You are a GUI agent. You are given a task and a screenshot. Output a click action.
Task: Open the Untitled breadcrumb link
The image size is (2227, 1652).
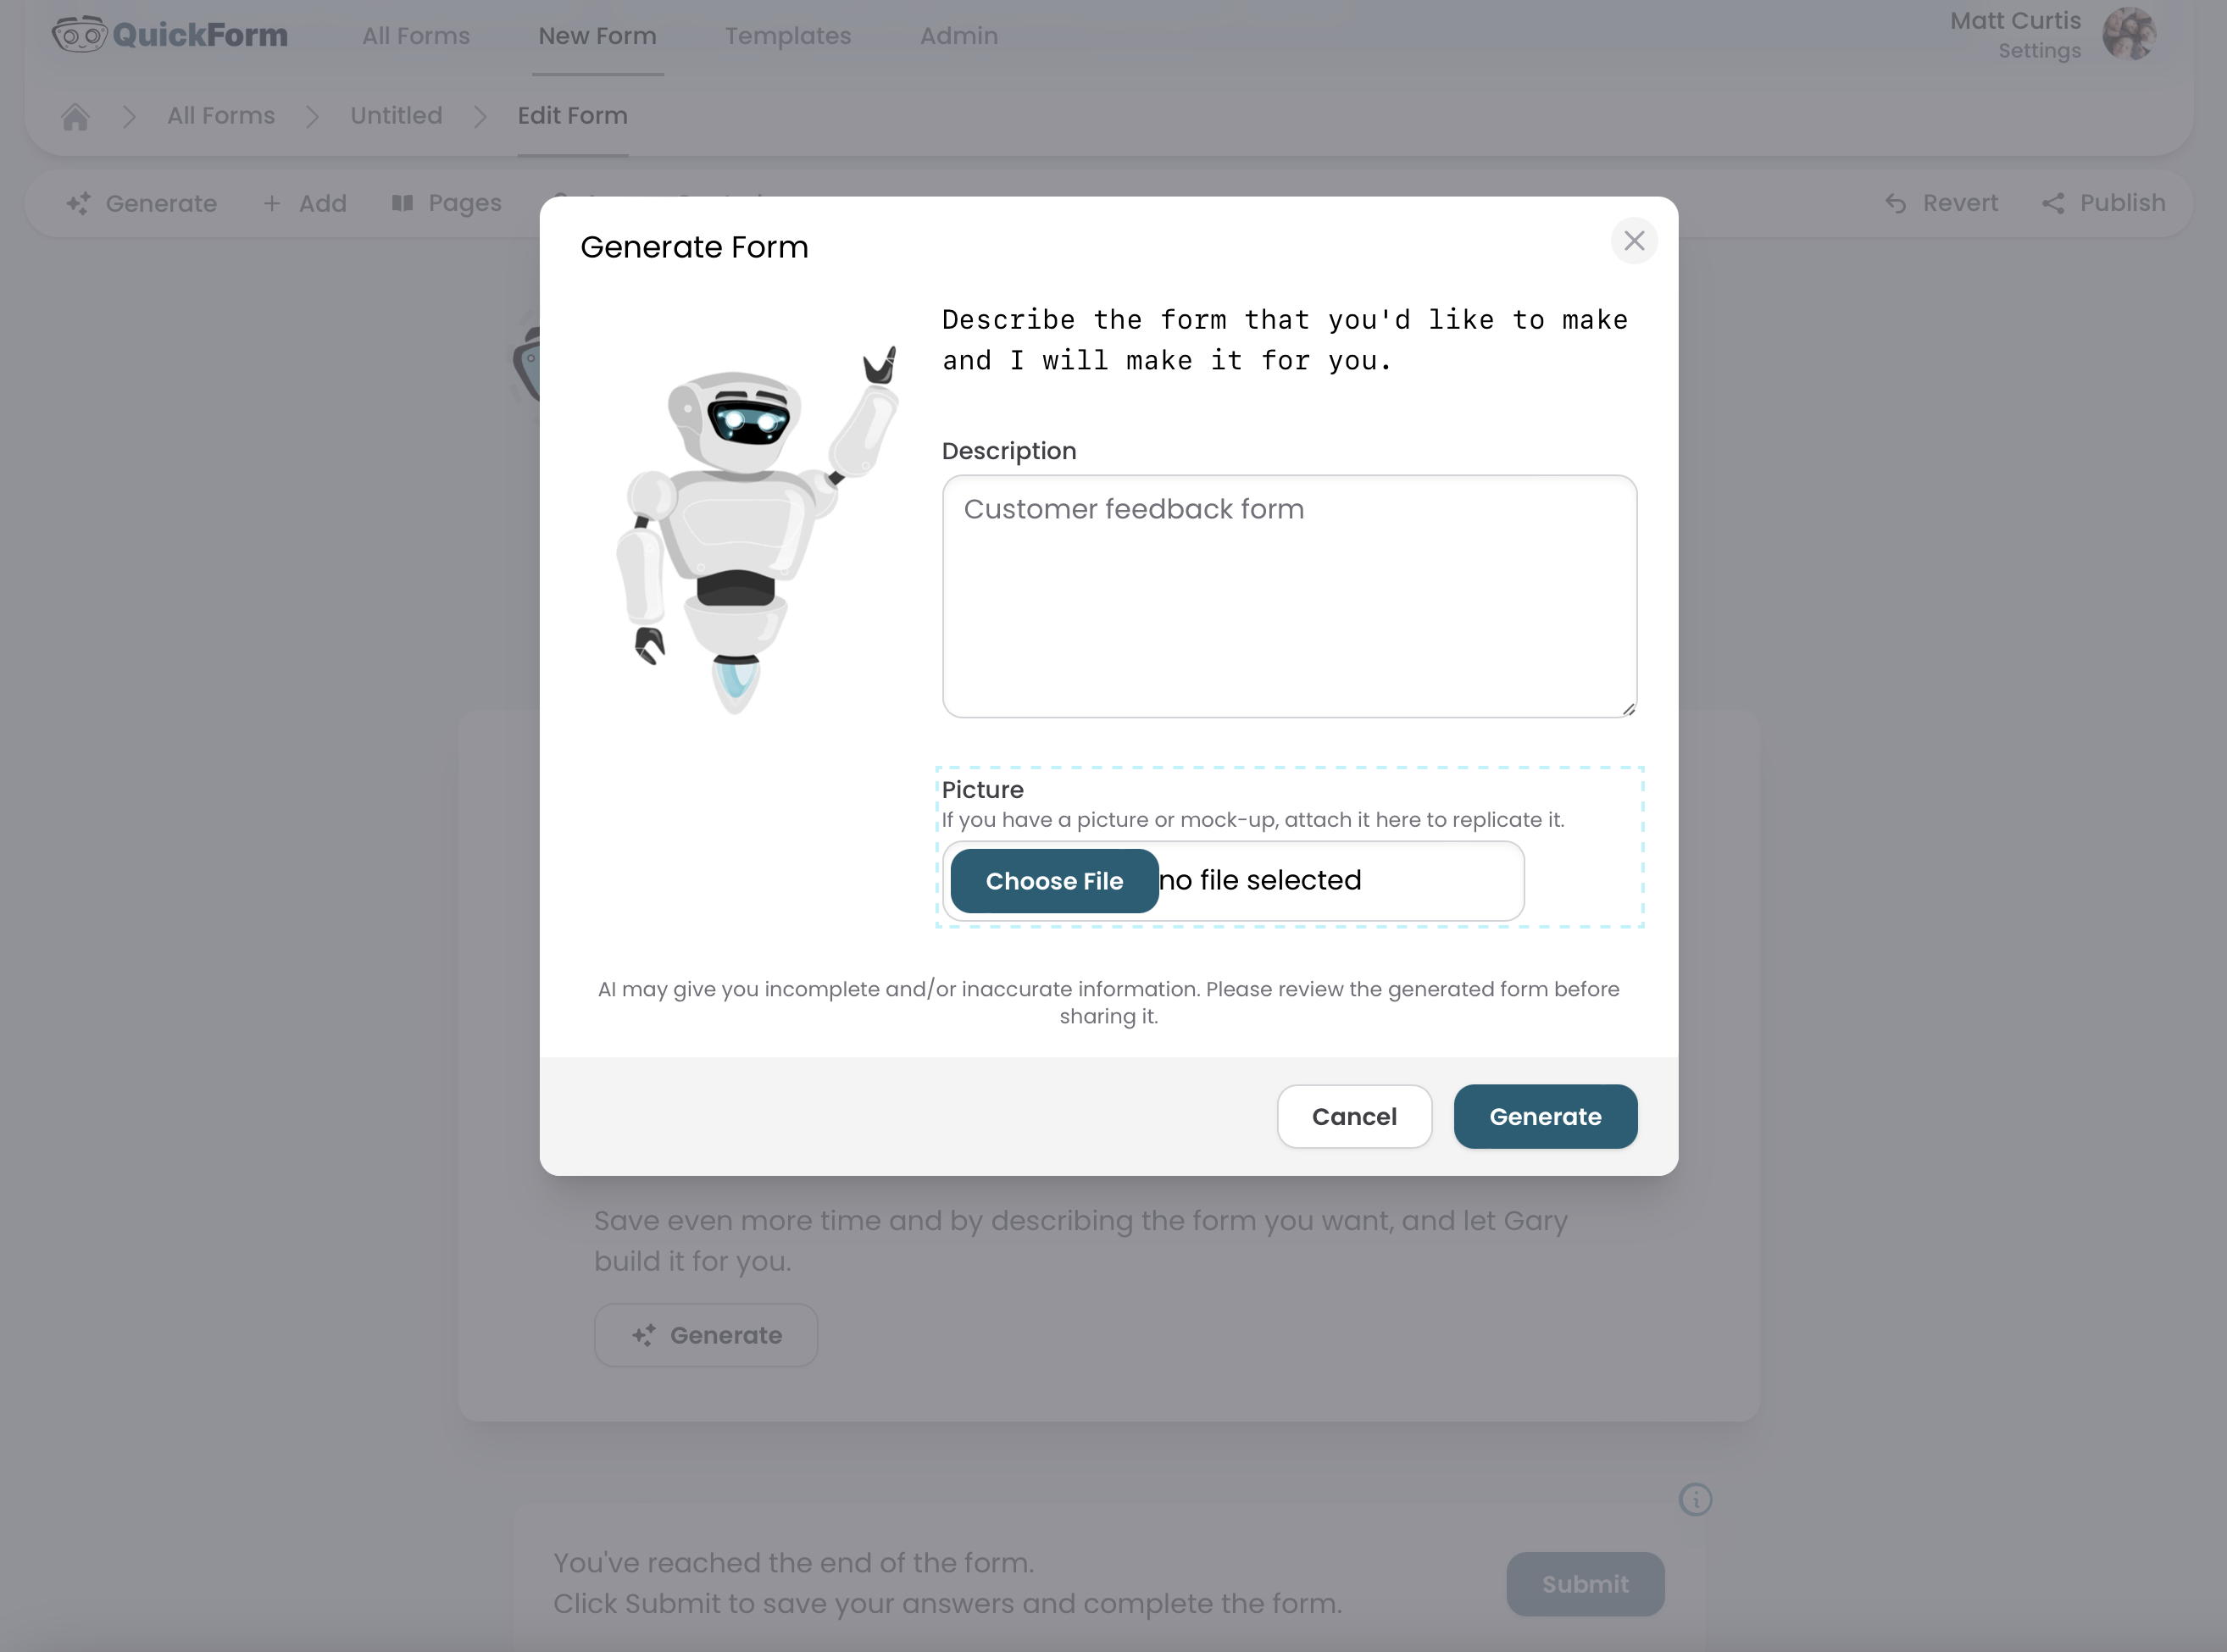pyautogui.click(x=396, y=116)
